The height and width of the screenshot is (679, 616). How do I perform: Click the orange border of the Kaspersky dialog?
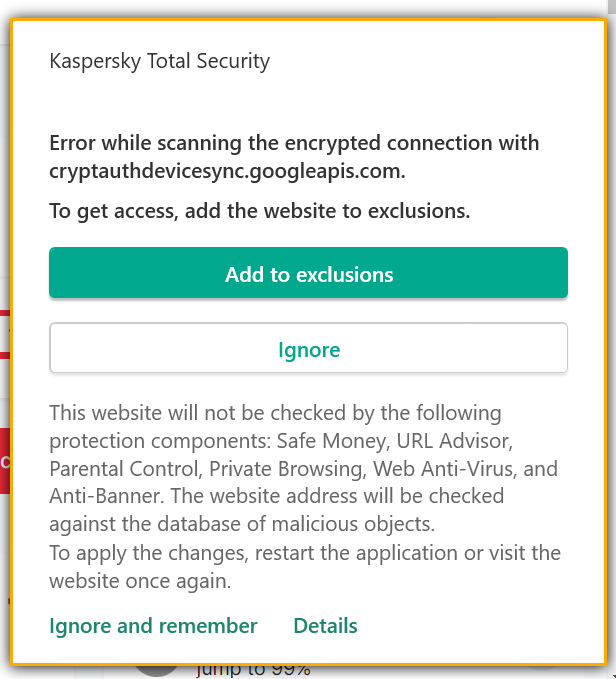pos(308,20)
